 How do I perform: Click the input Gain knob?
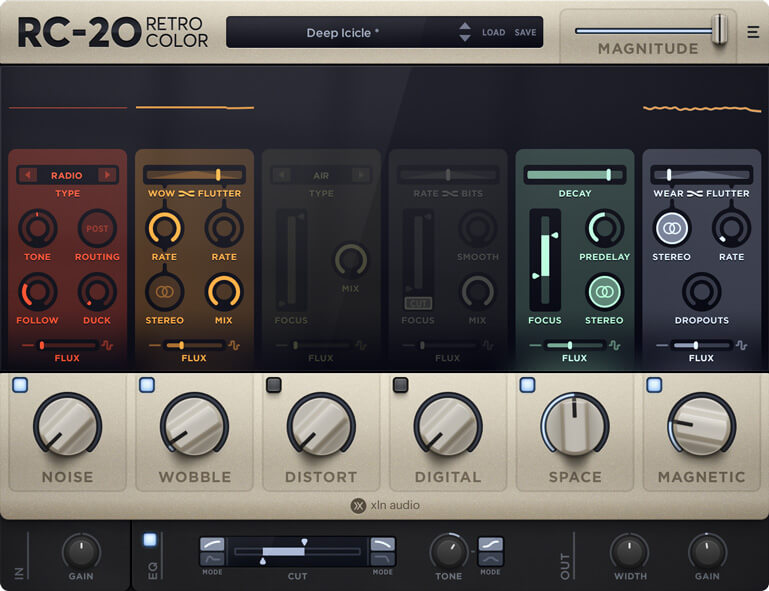pyautogui.click(x=81, y=552)
